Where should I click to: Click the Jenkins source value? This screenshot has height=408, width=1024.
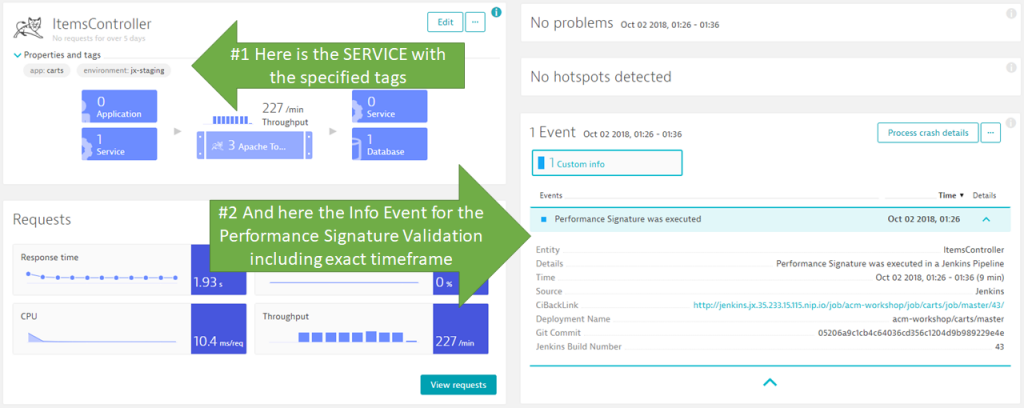point(991,291)
